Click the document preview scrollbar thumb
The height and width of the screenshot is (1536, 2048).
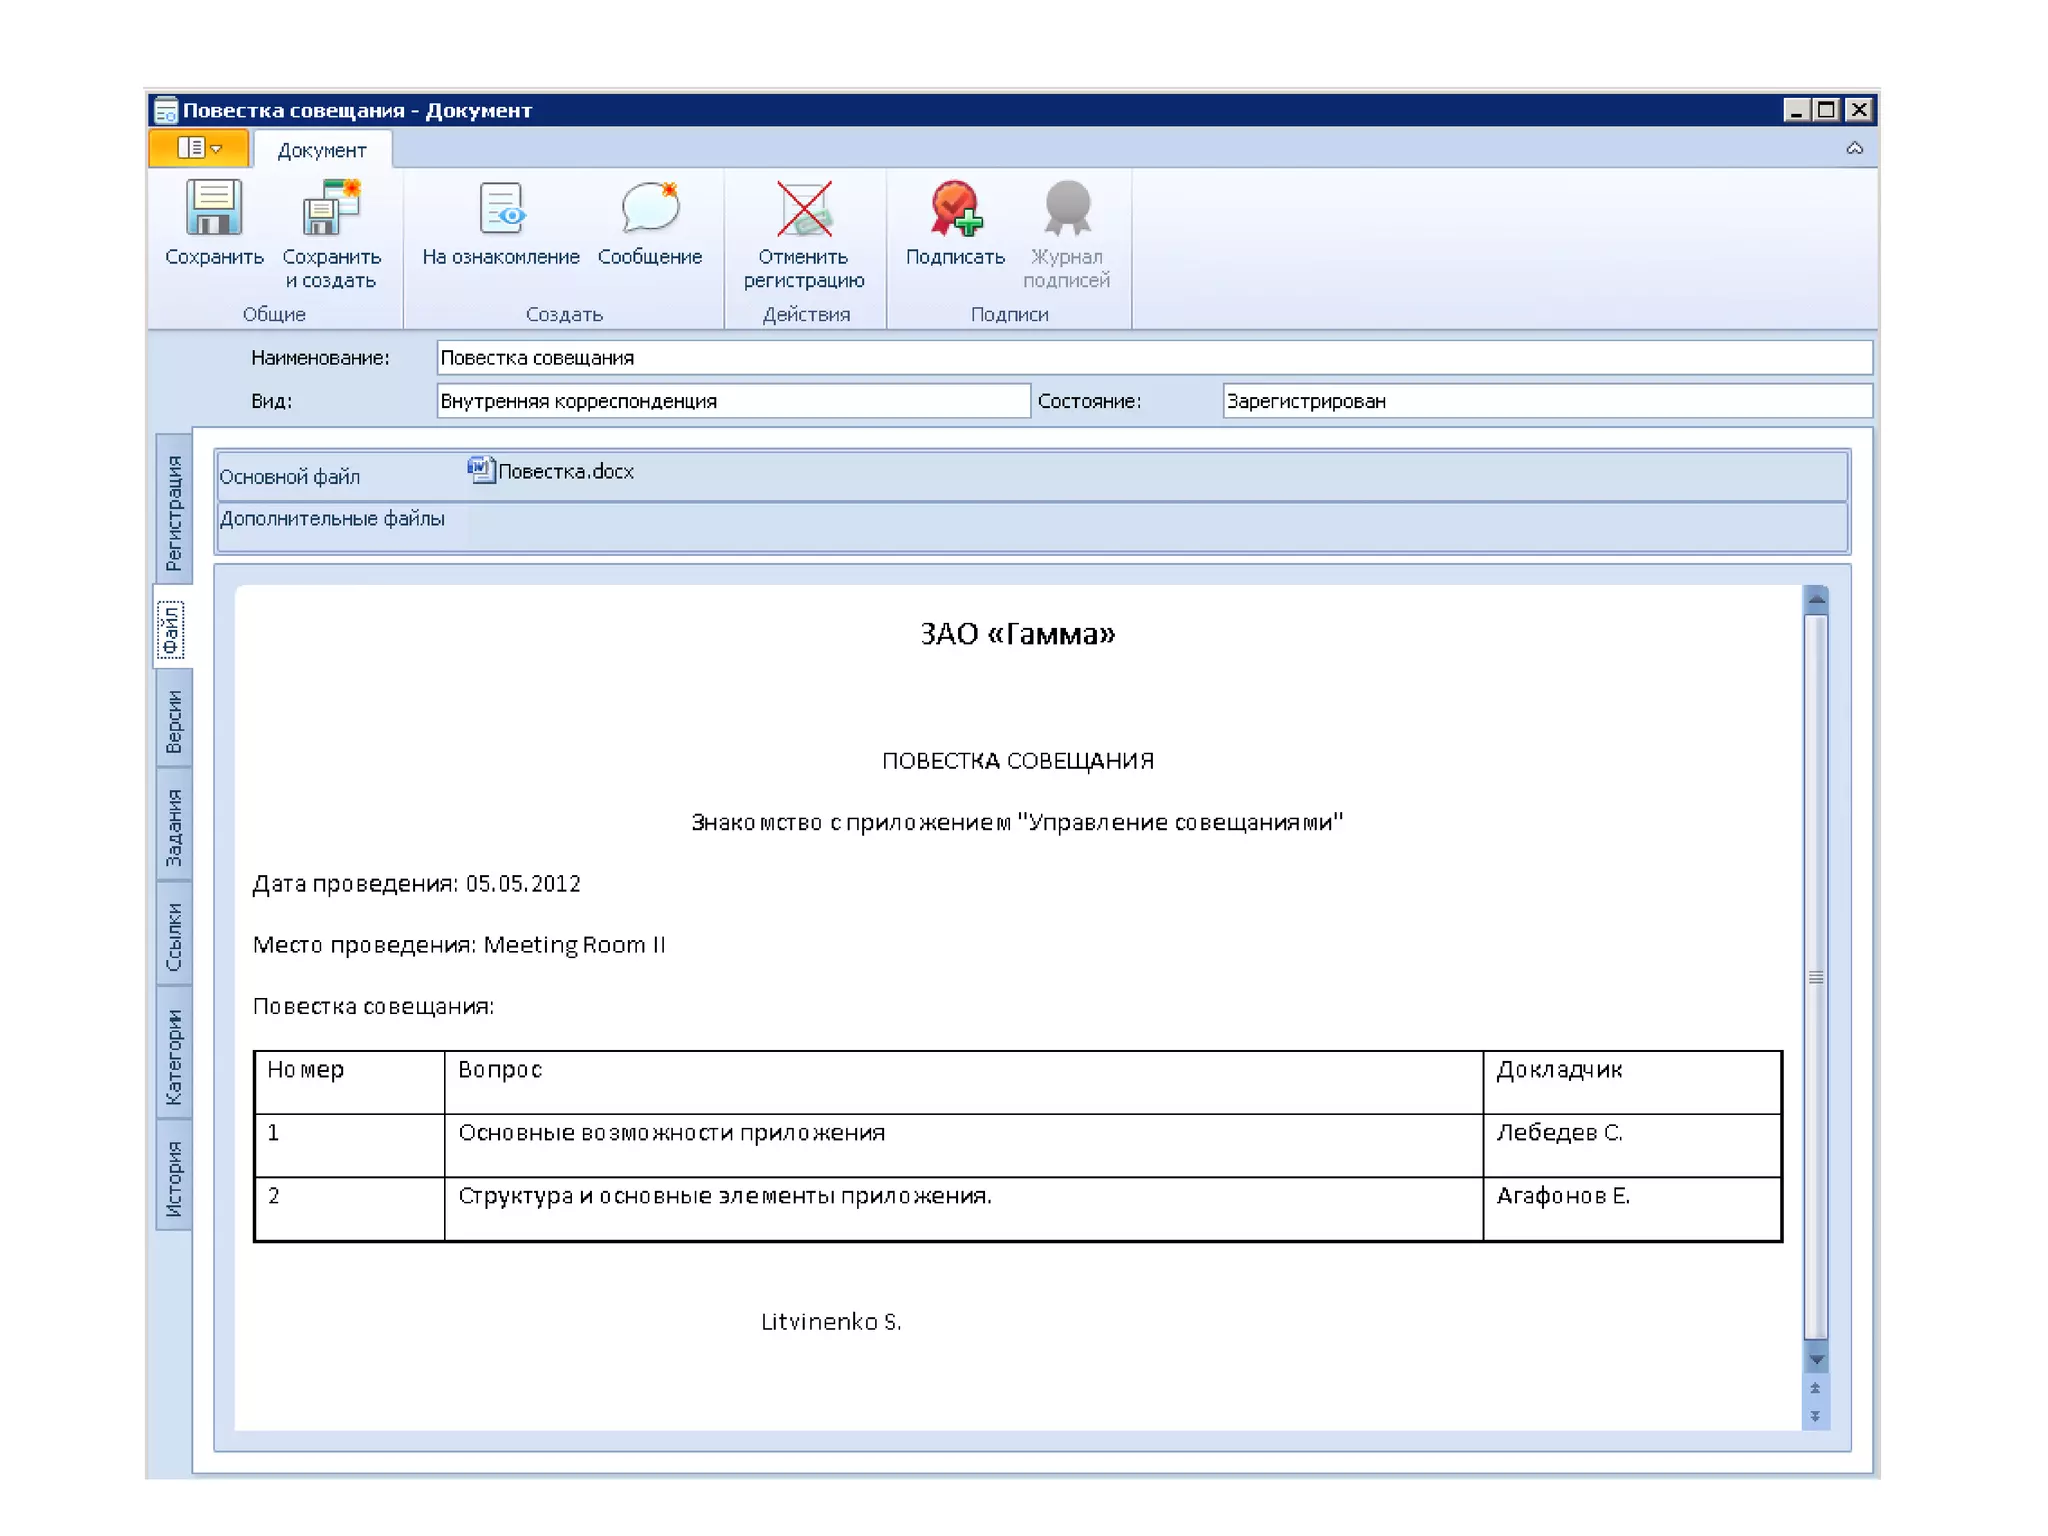[1816, 977]
